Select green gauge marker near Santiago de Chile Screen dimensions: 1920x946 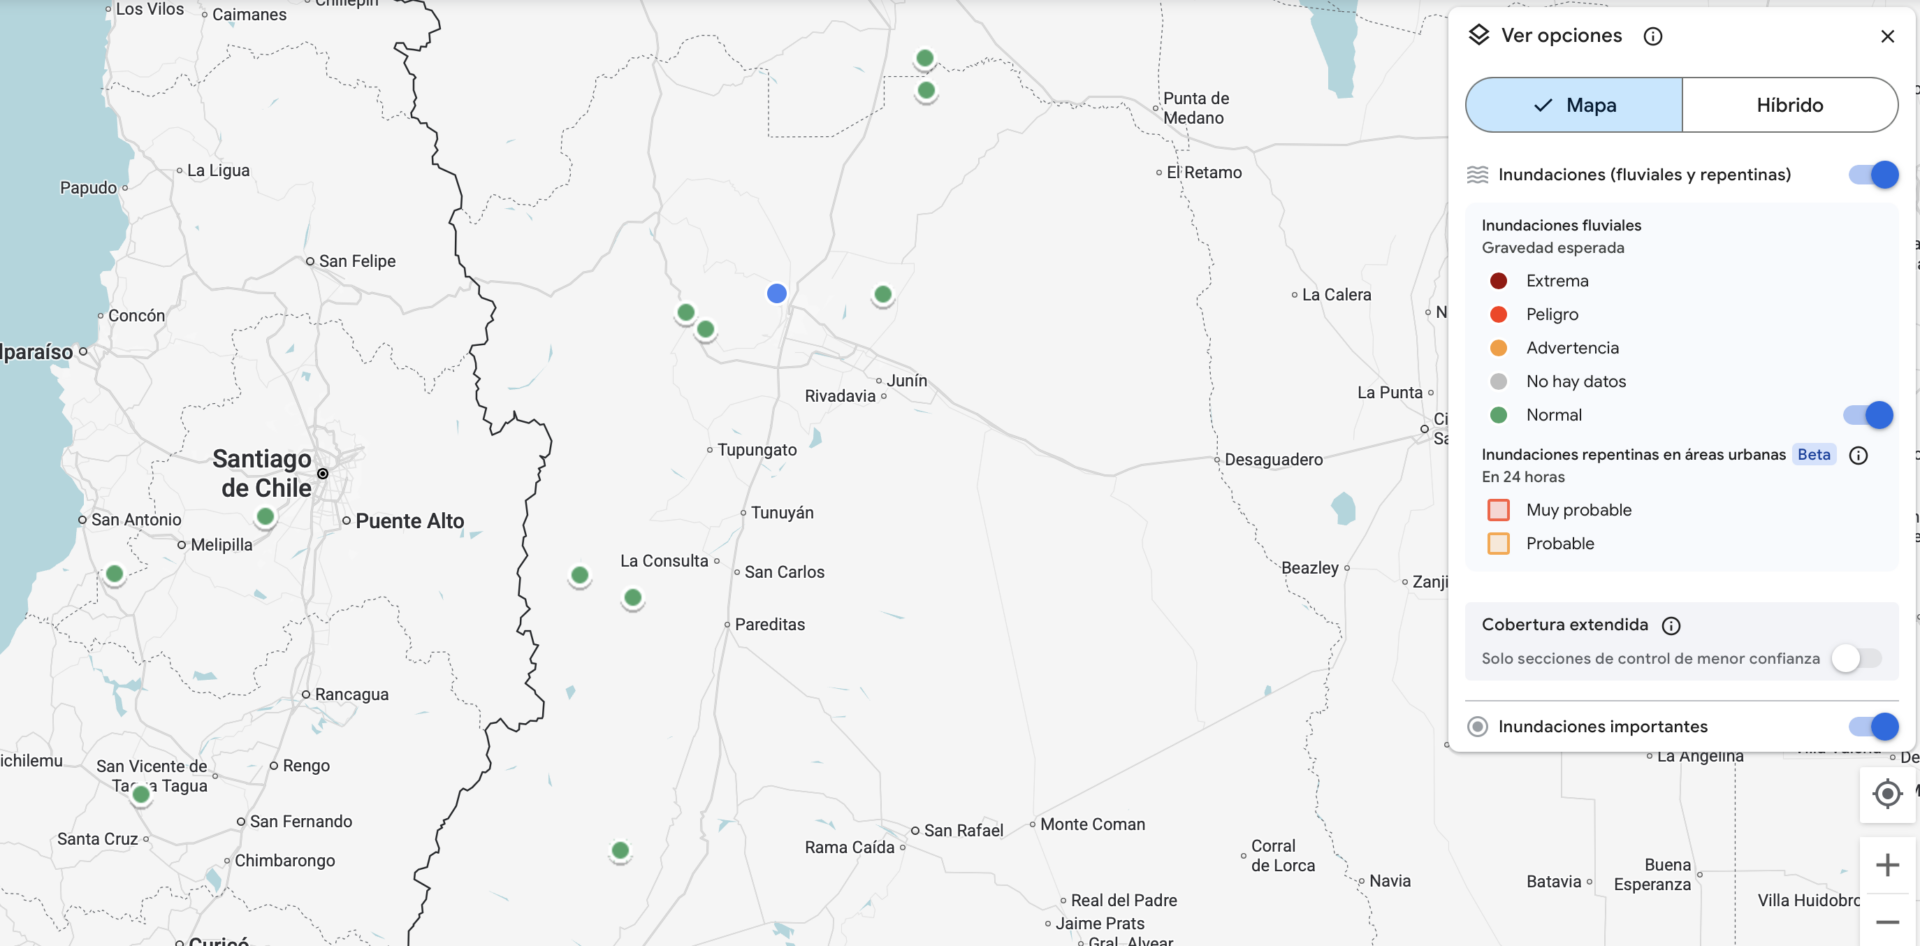tap(265, 517)
